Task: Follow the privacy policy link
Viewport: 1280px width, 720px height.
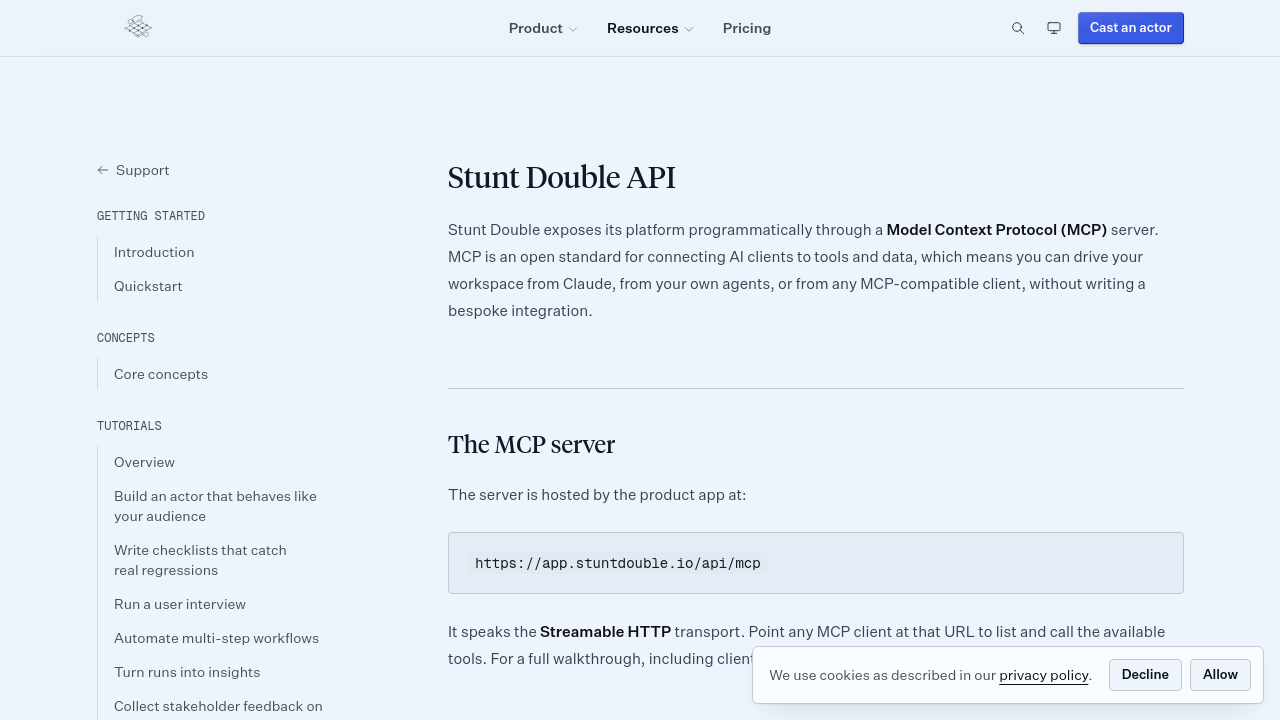Action: (1044, 675)
